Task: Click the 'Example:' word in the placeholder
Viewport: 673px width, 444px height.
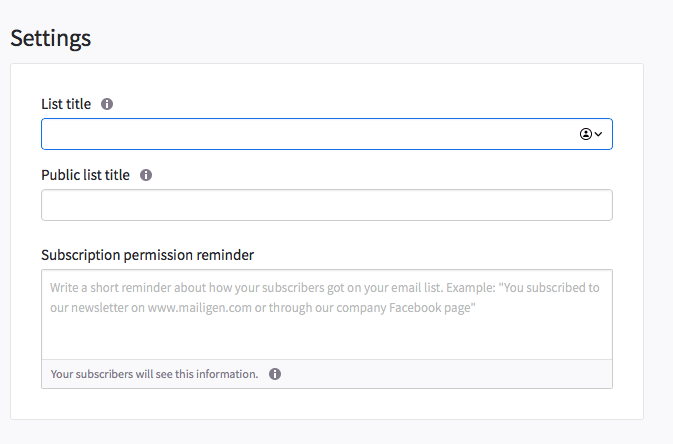Action: [x=470, y=287]
